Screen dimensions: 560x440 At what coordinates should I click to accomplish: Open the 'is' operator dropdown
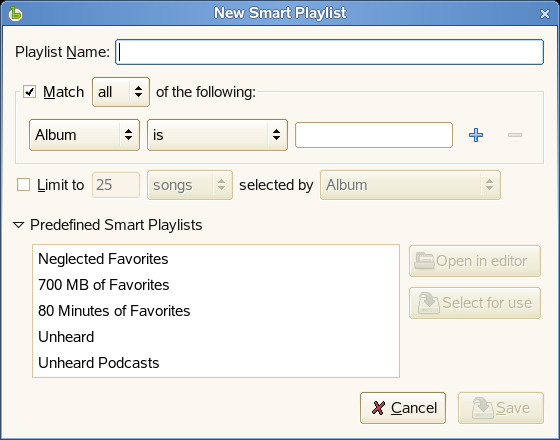click(217, 135)
